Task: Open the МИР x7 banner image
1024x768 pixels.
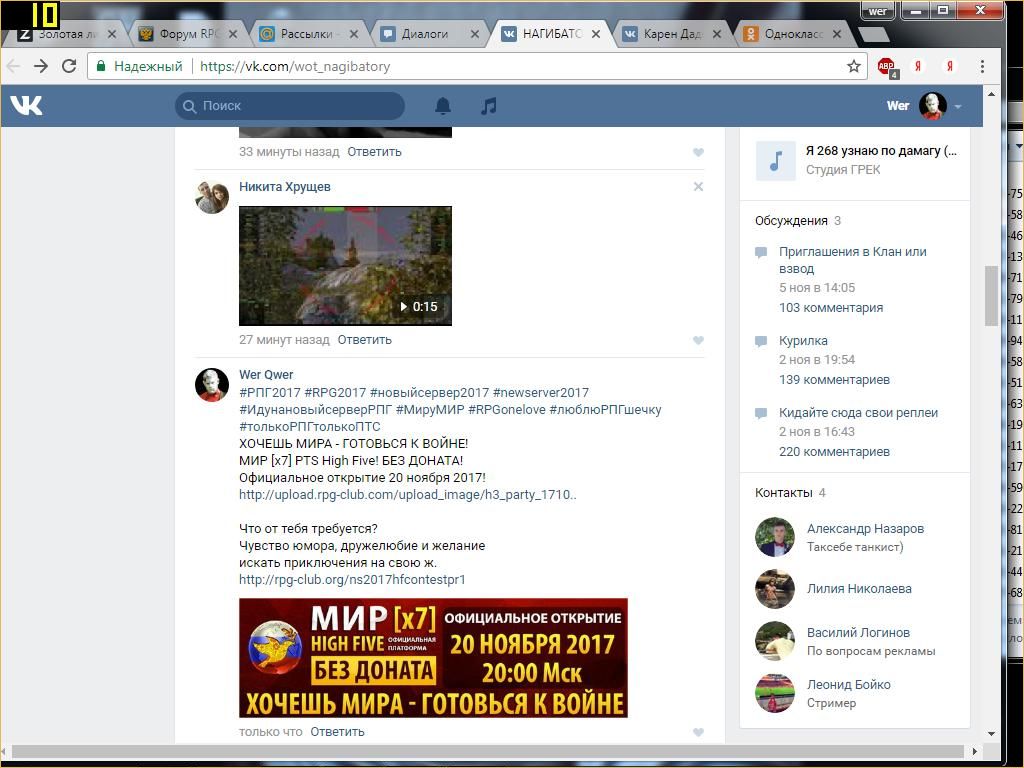Action: pos(433,658)
